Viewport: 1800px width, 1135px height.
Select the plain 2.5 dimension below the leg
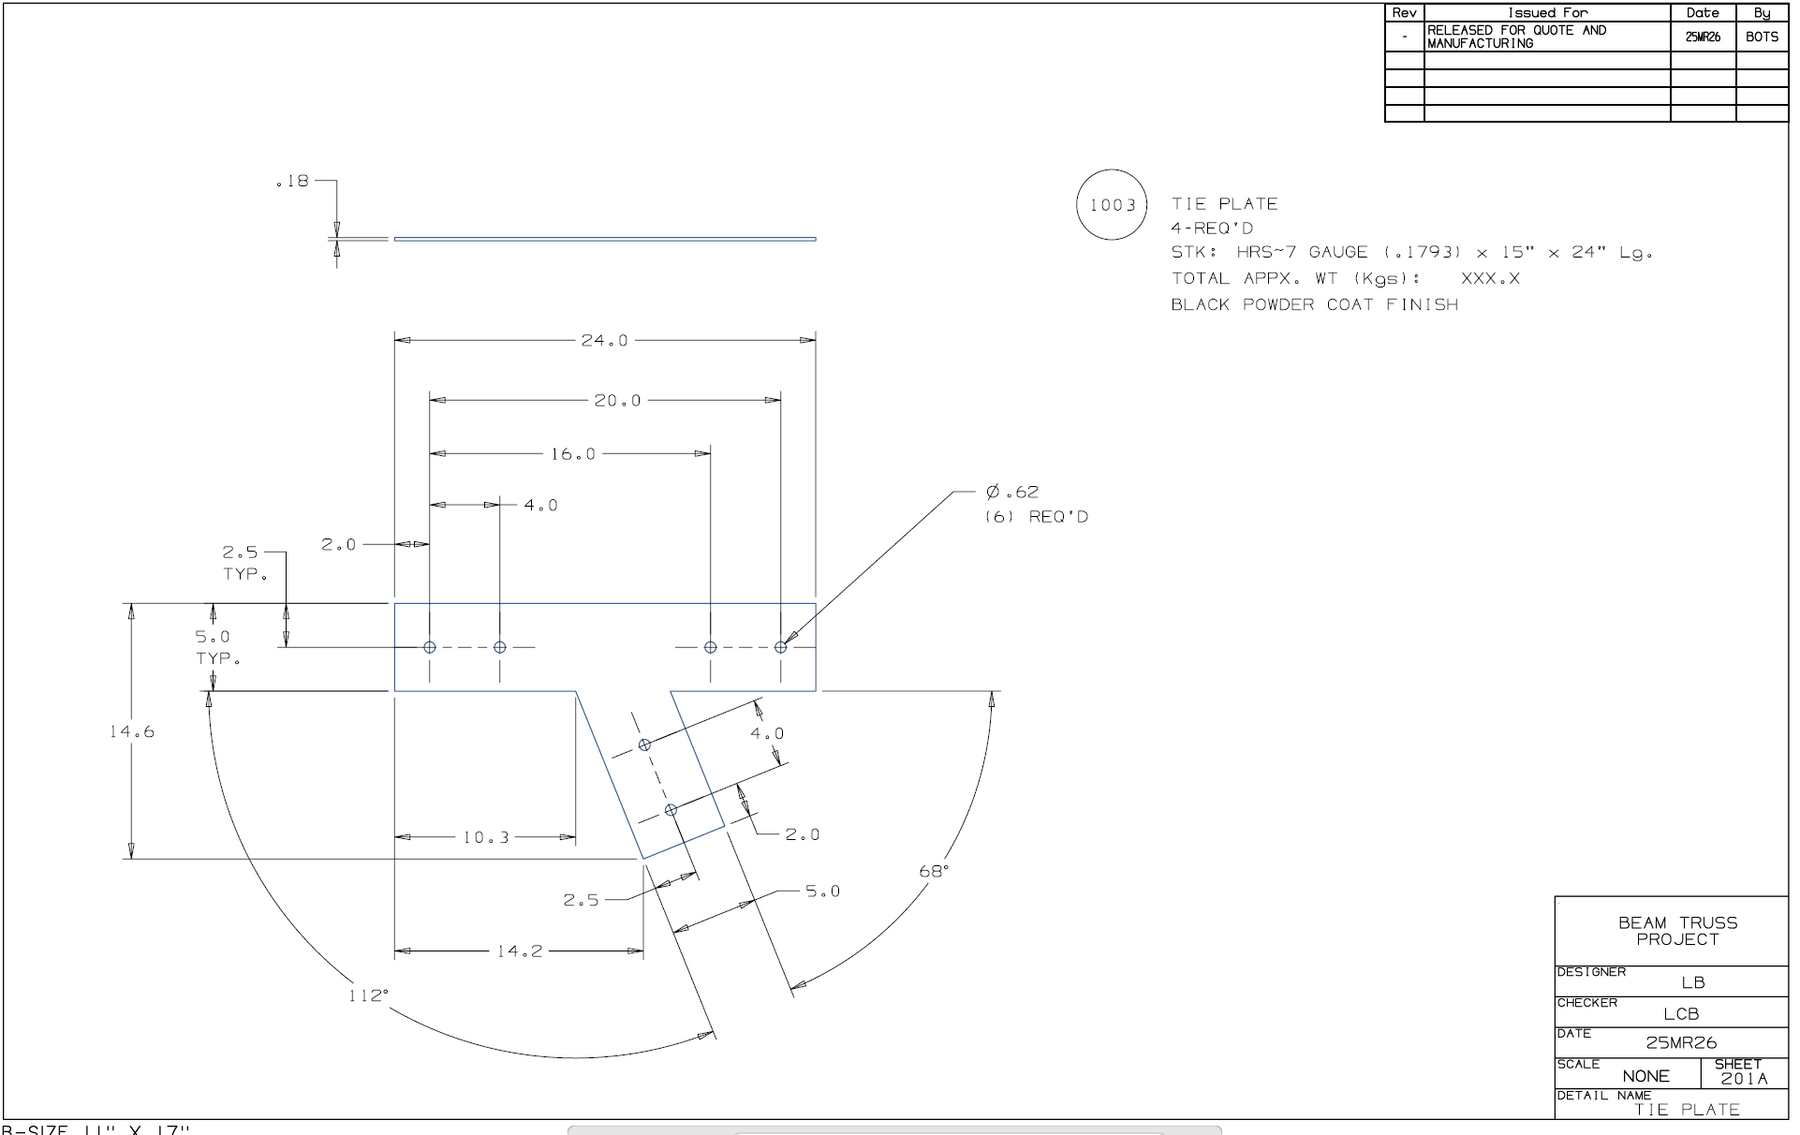pyautogui.click(x=581, y=900)
